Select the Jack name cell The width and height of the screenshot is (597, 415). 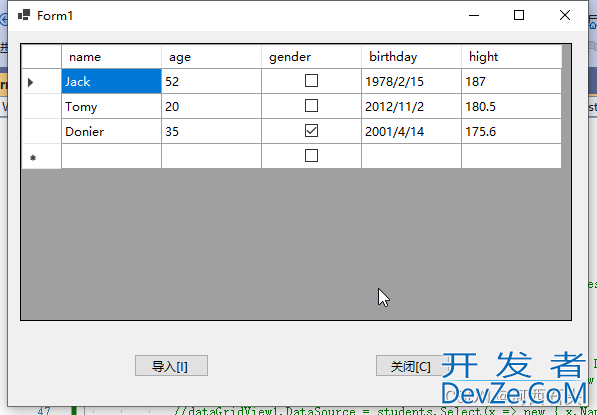tap(111, 81)
